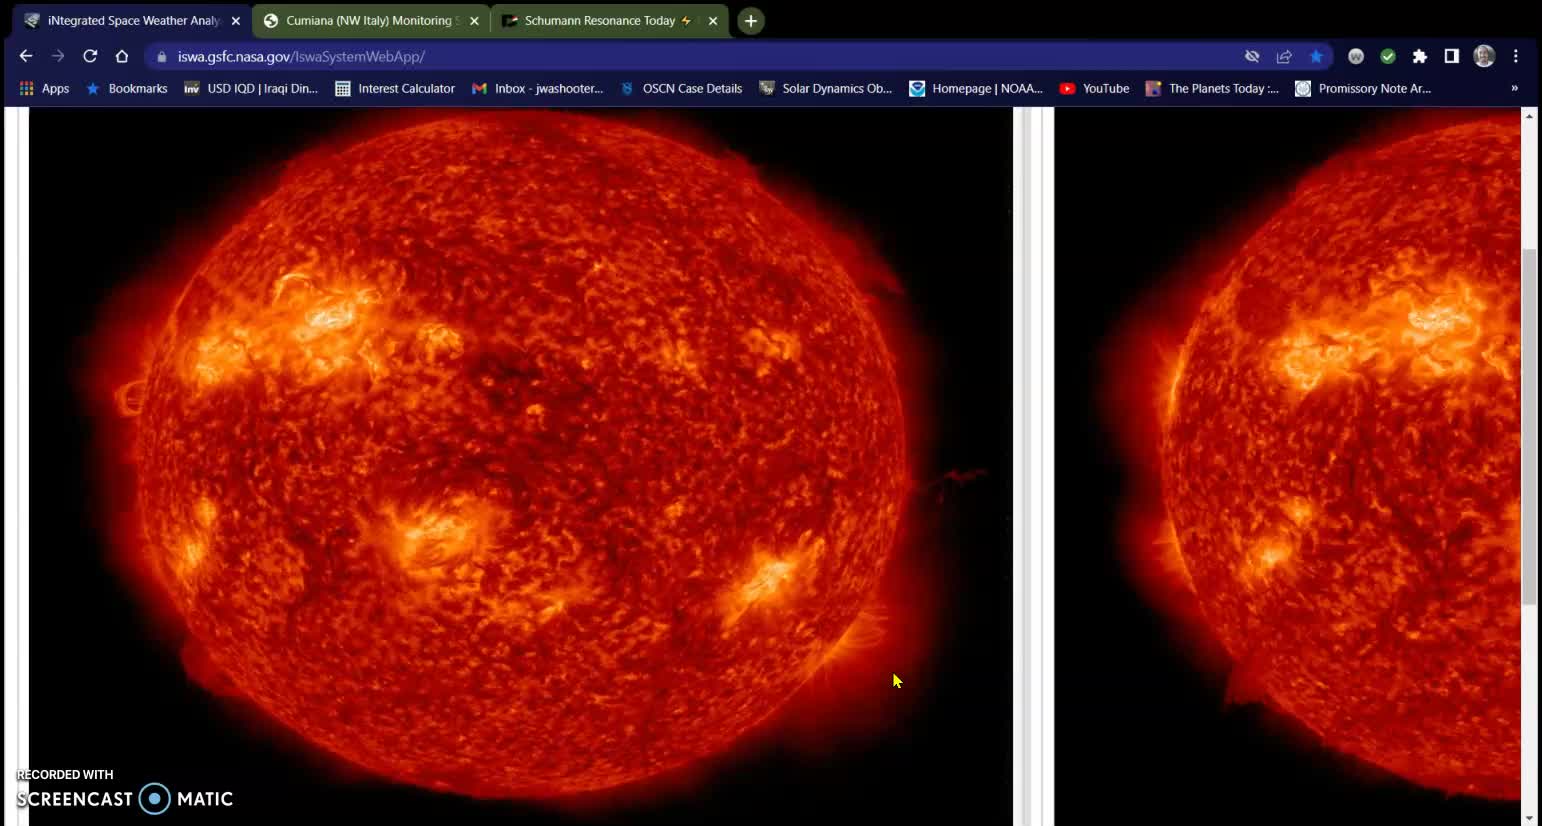
Task: Go back to the previous page
Action: [x=26, y=56]
